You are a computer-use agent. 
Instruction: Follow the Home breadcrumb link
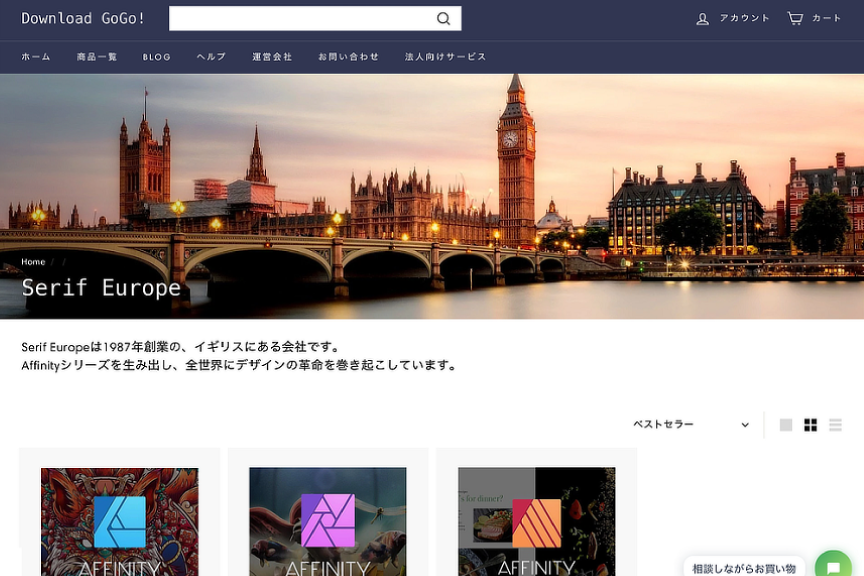tap(33, 262)
